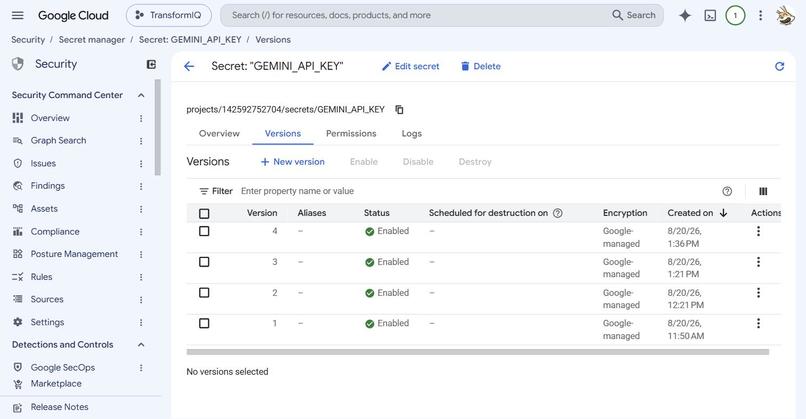806x419 pixels.
Task: Switch to the Logs tab
Action: click(x=412, y=134)
